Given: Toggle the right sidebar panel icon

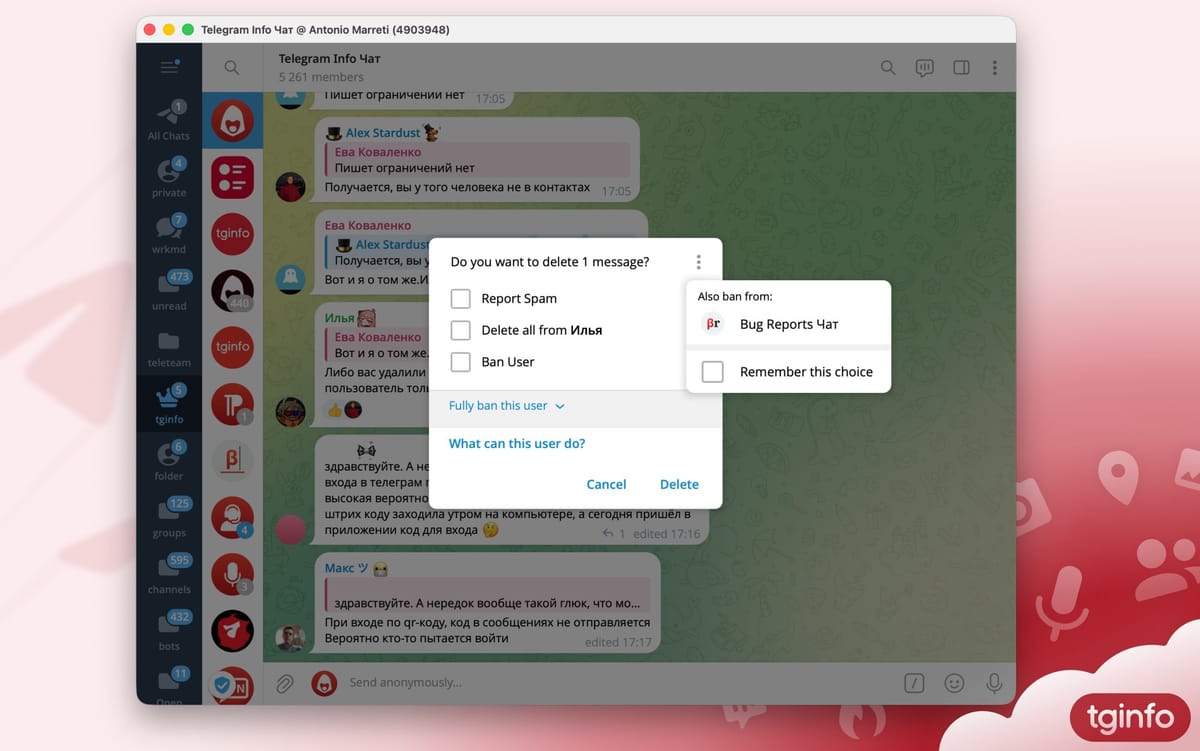Looking at the screenshot, I should tap(961, 67).
